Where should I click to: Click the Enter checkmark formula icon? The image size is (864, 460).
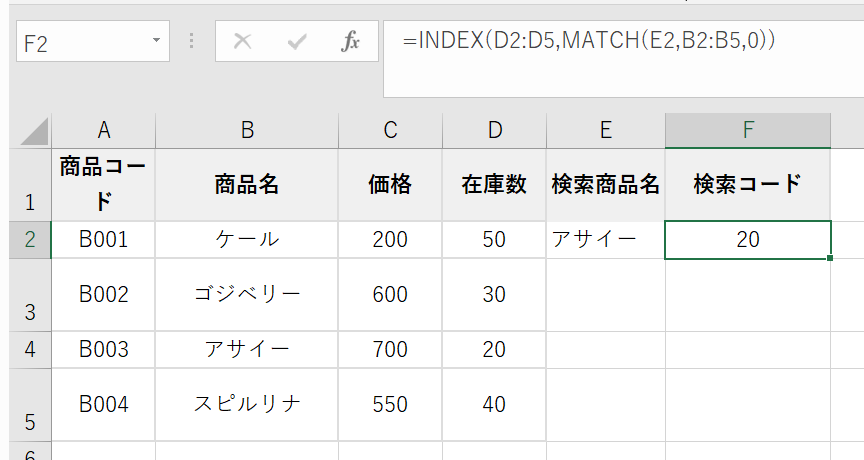(296, 42)
